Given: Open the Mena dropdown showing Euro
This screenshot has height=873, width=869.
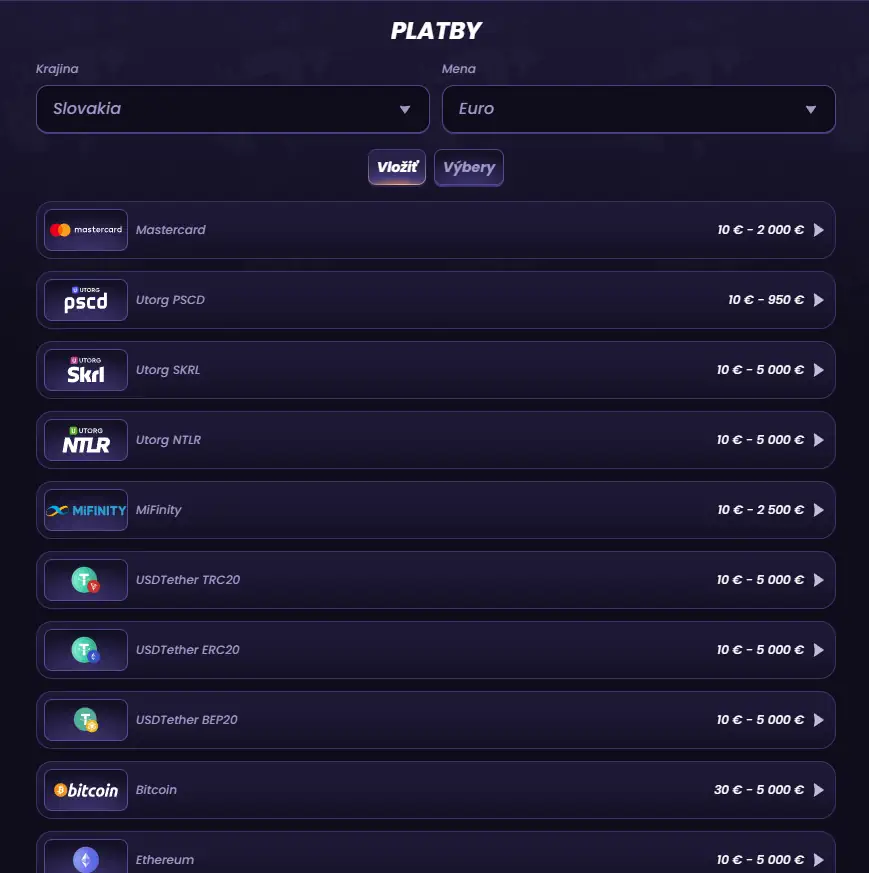Looking at the screenshot, I should (x=639, y=109).
